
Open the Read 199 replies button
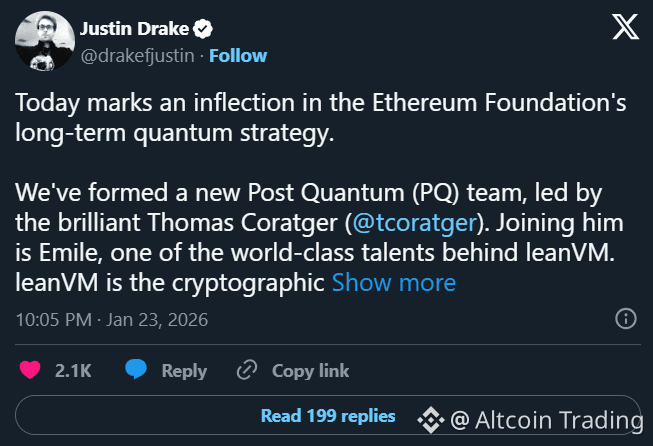pos(328,415)
